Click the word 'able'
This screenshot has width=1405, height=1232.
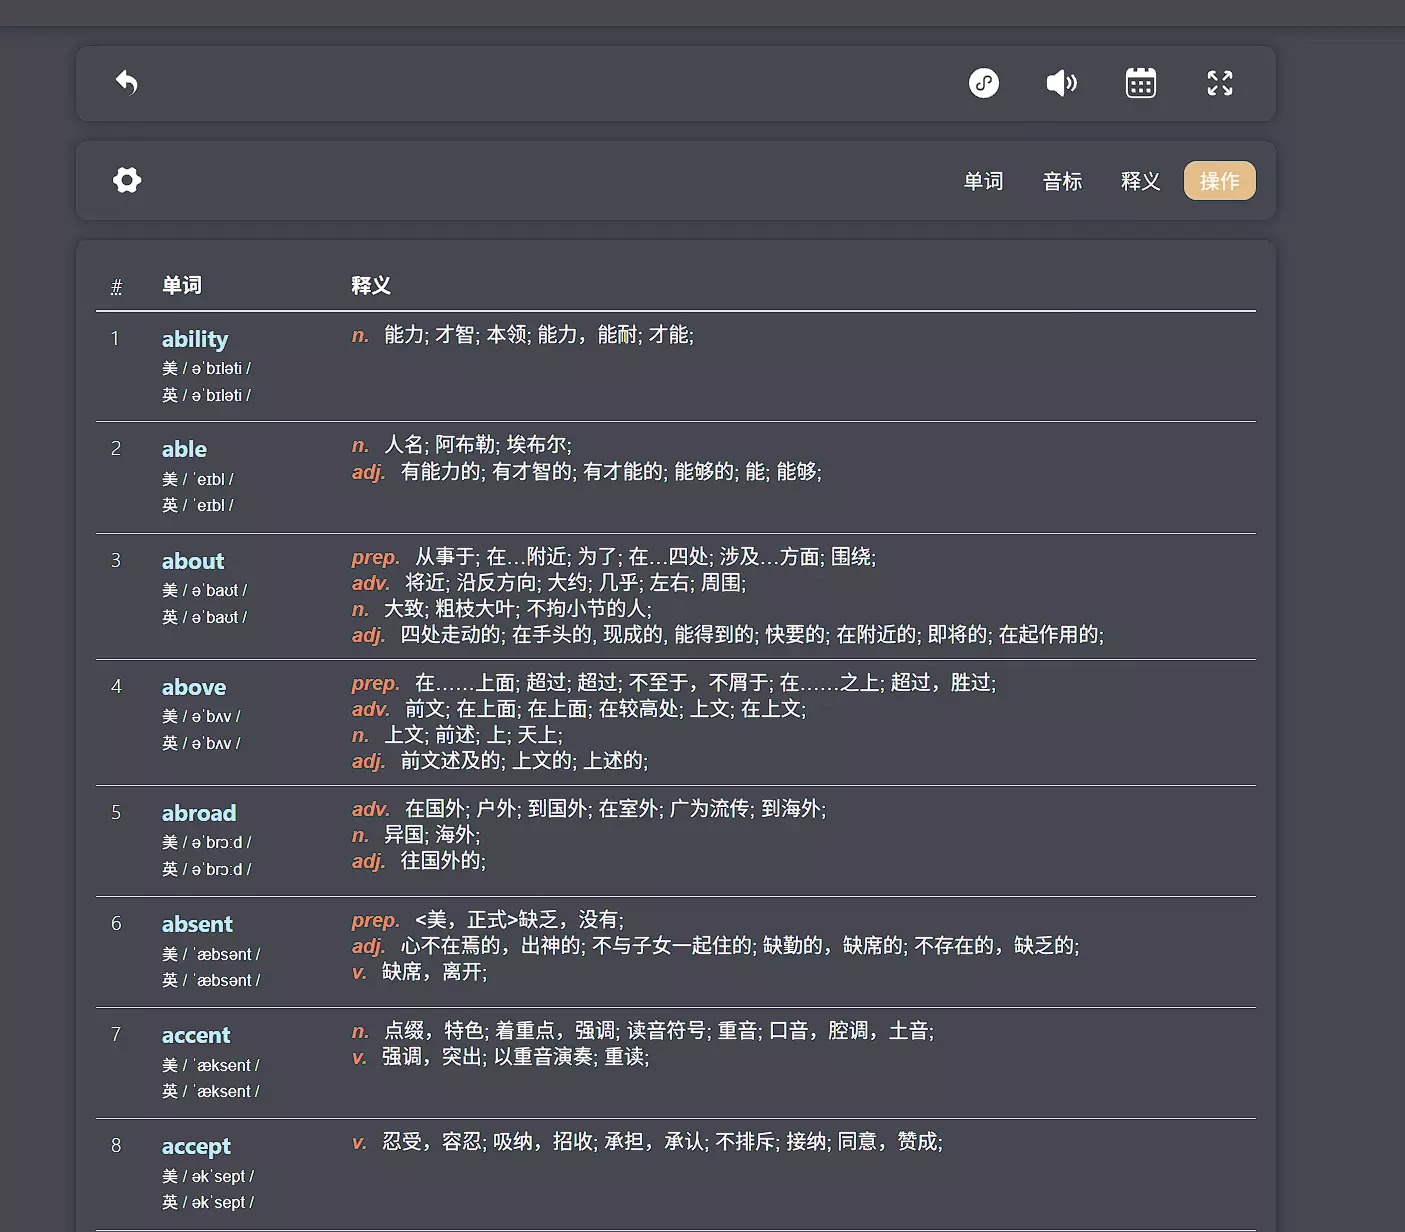coord(184,449)
